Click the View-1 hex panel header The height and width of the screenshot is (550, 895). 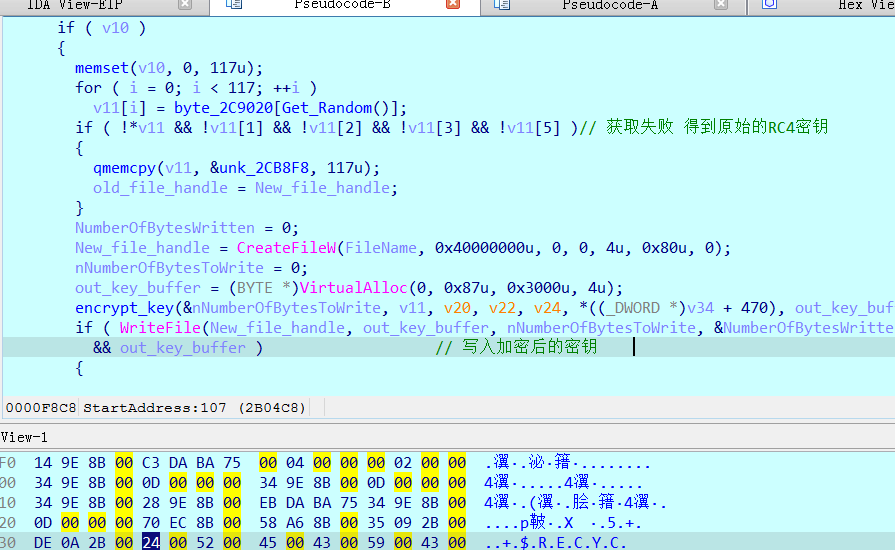[x=24, y=437]
